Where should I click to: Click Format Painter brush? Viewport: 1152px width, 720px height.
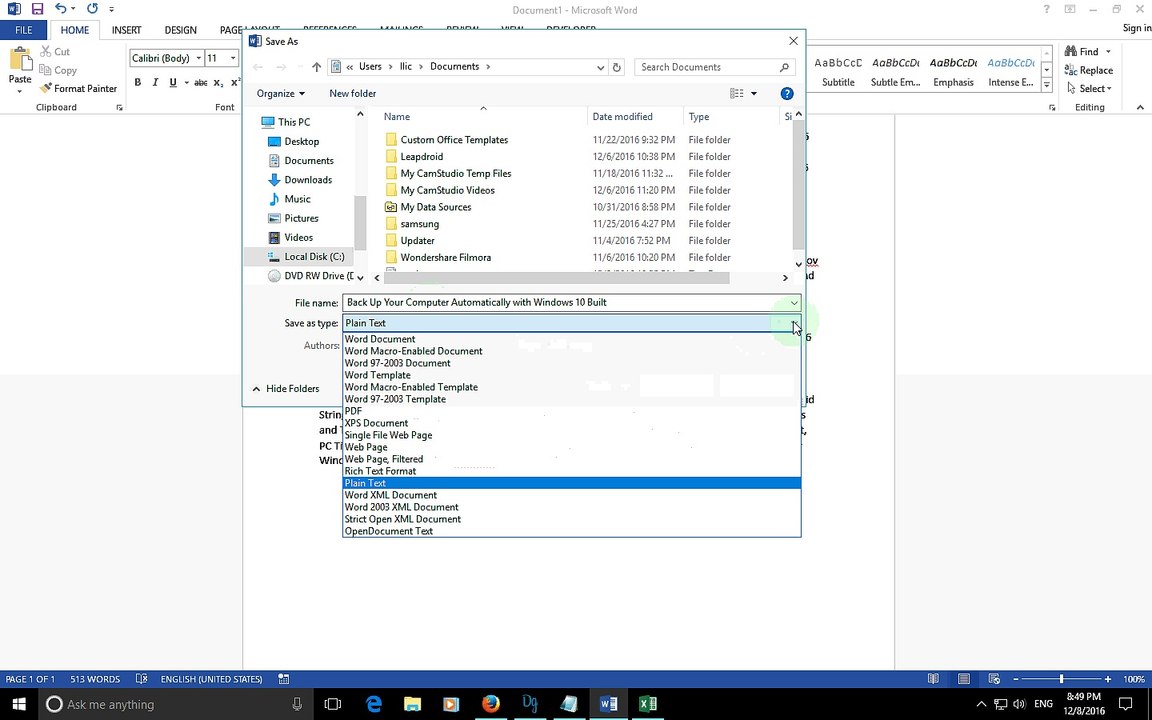point(78,88)
